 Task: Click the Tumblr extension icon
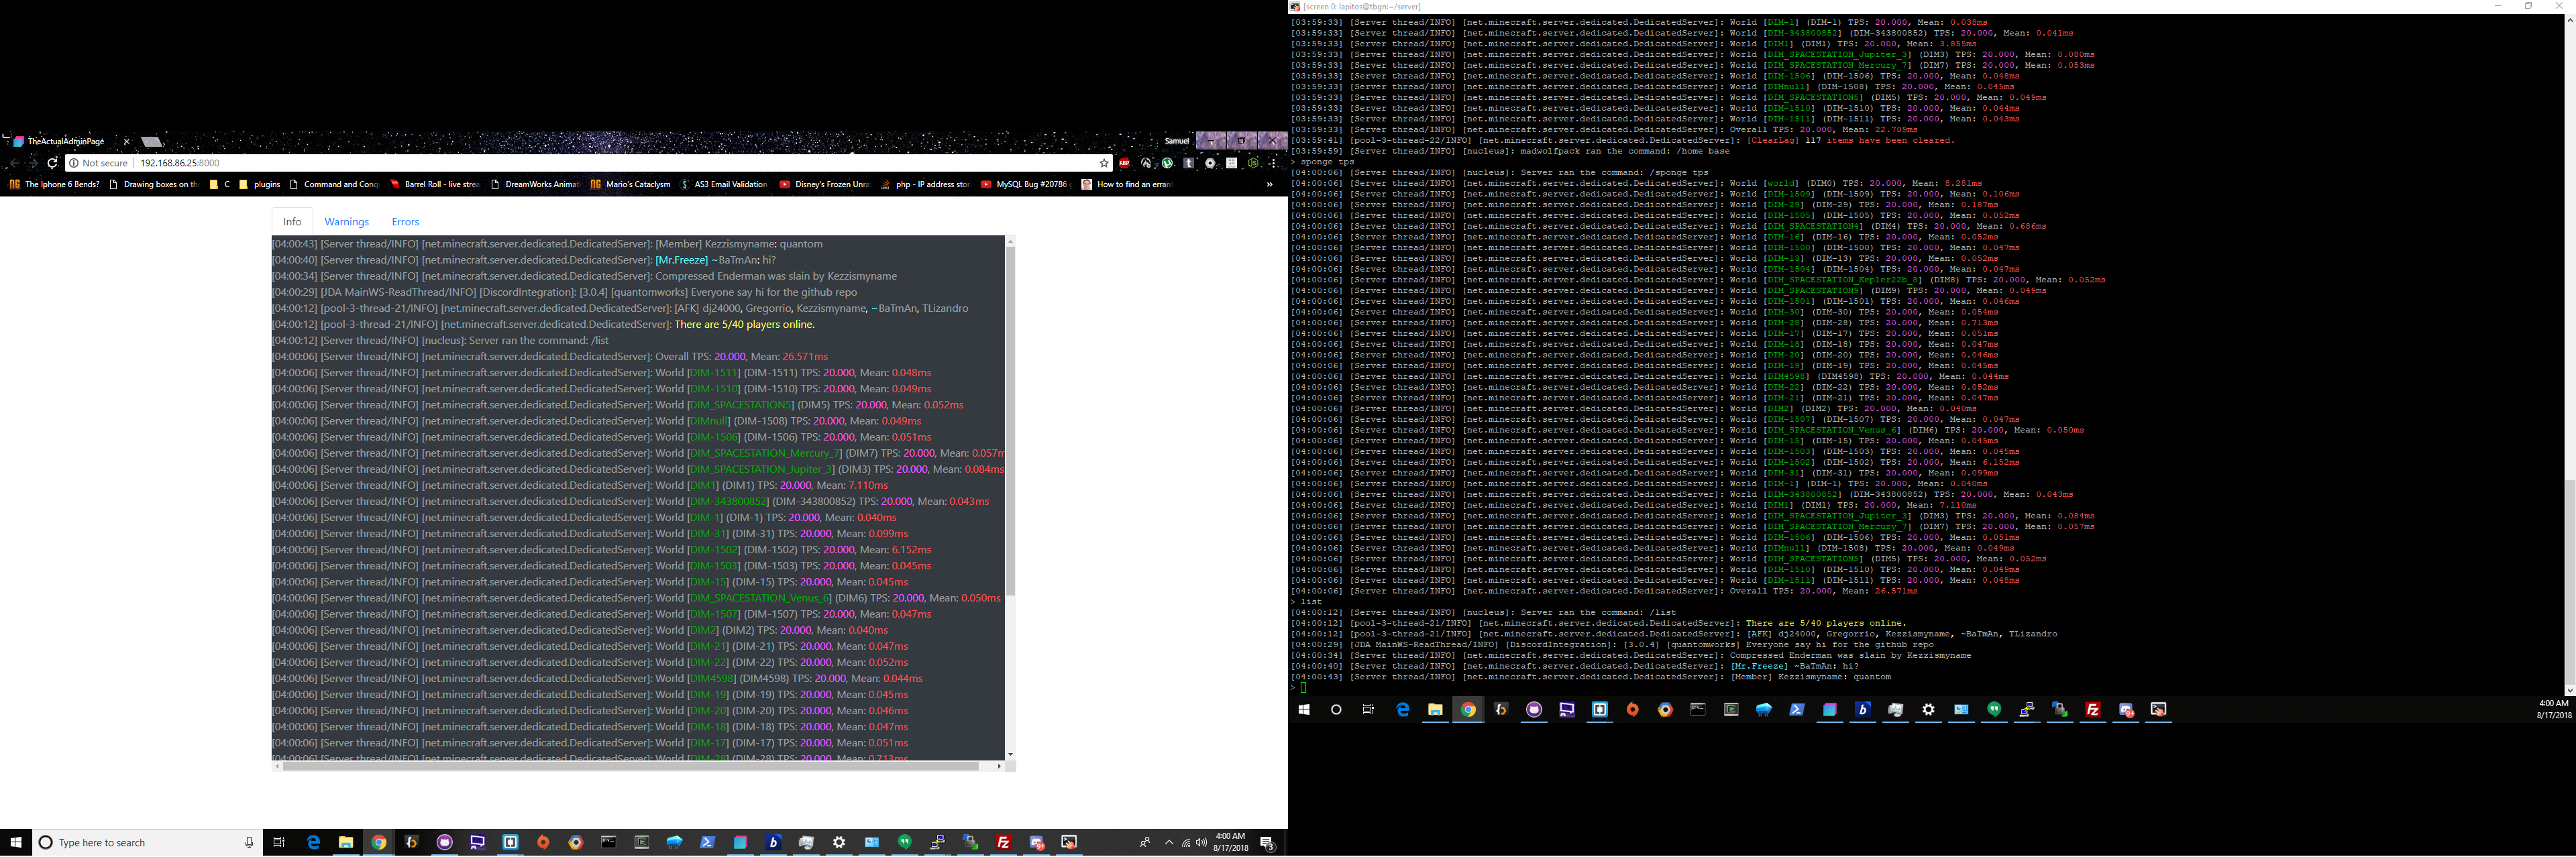click(1189, 163)
